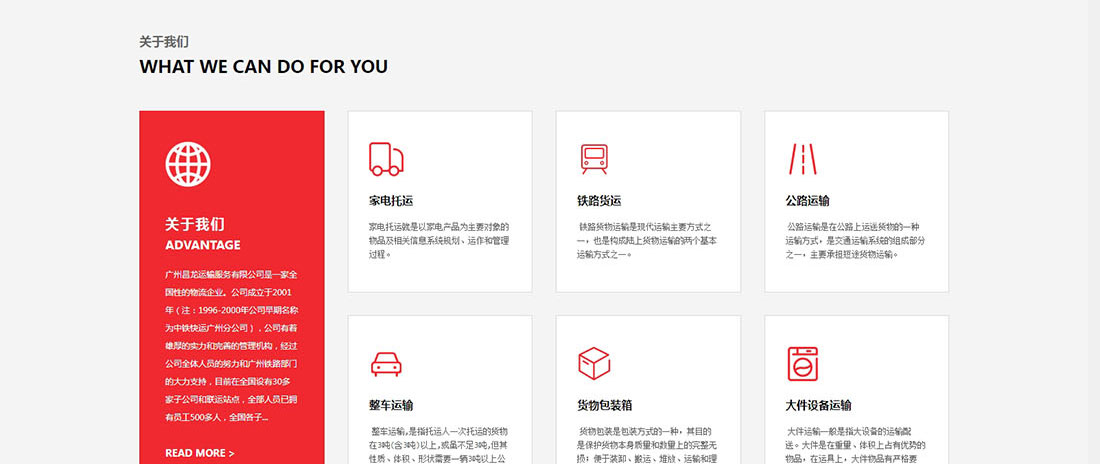The image size is (1100, 464).
Task: Click the red highway road icon
Action: [803, 159]
